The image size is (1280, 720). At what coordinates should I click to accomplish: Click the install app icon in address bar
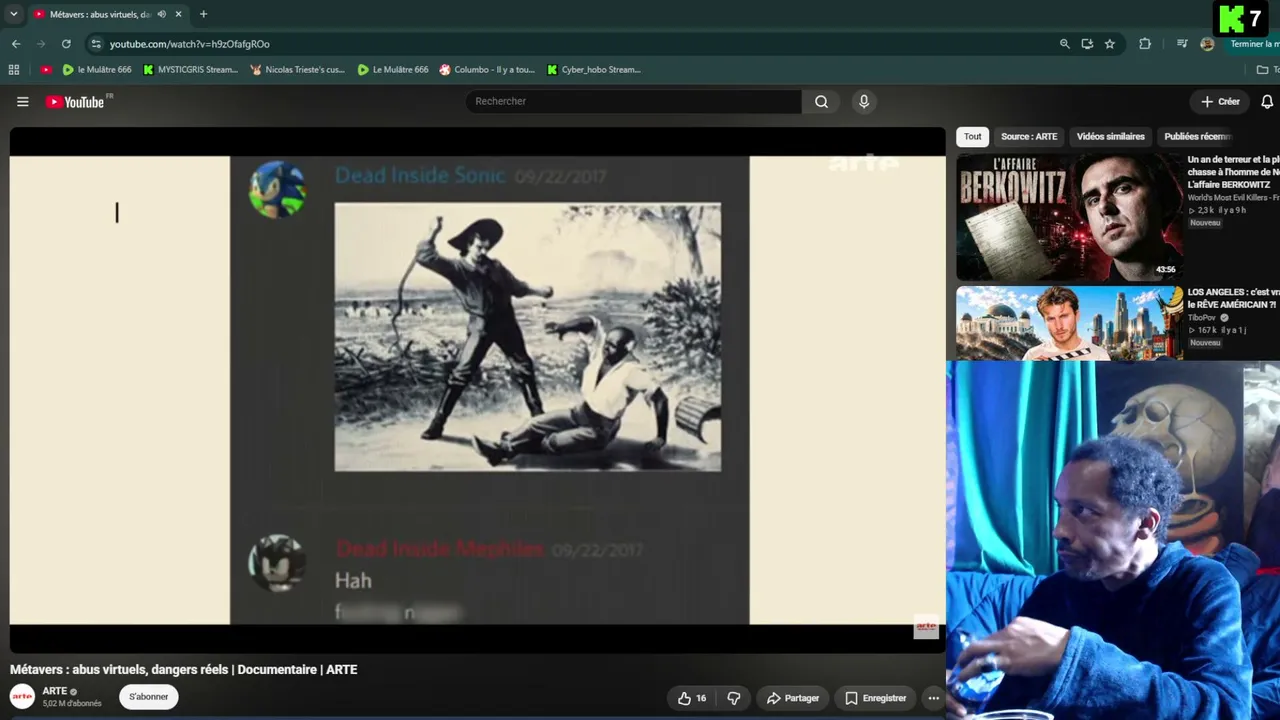1087,44
